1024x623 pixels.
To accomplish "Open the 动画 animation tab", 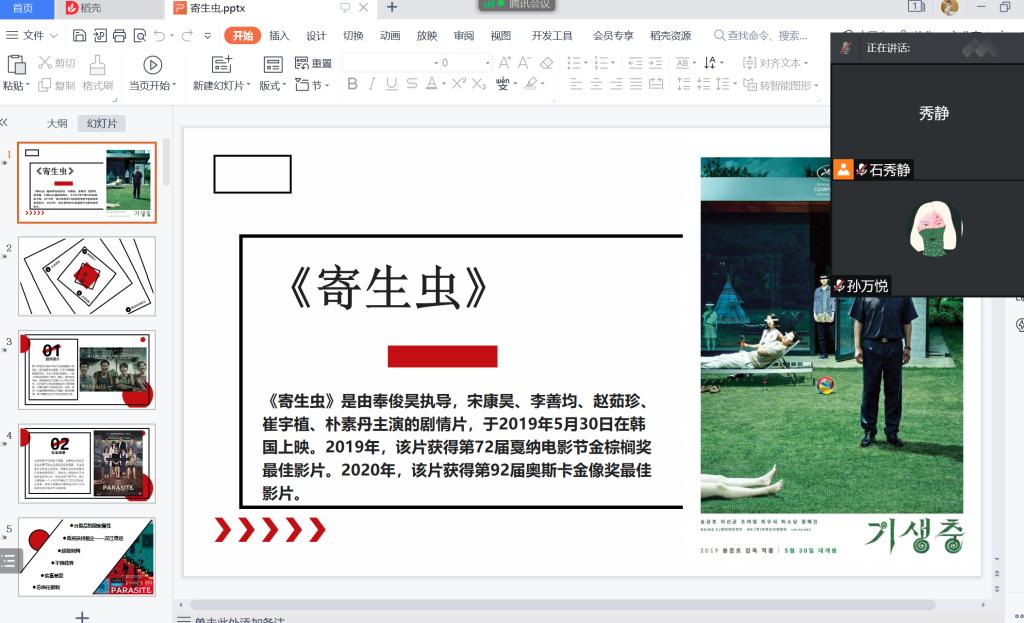I will 390,36.
